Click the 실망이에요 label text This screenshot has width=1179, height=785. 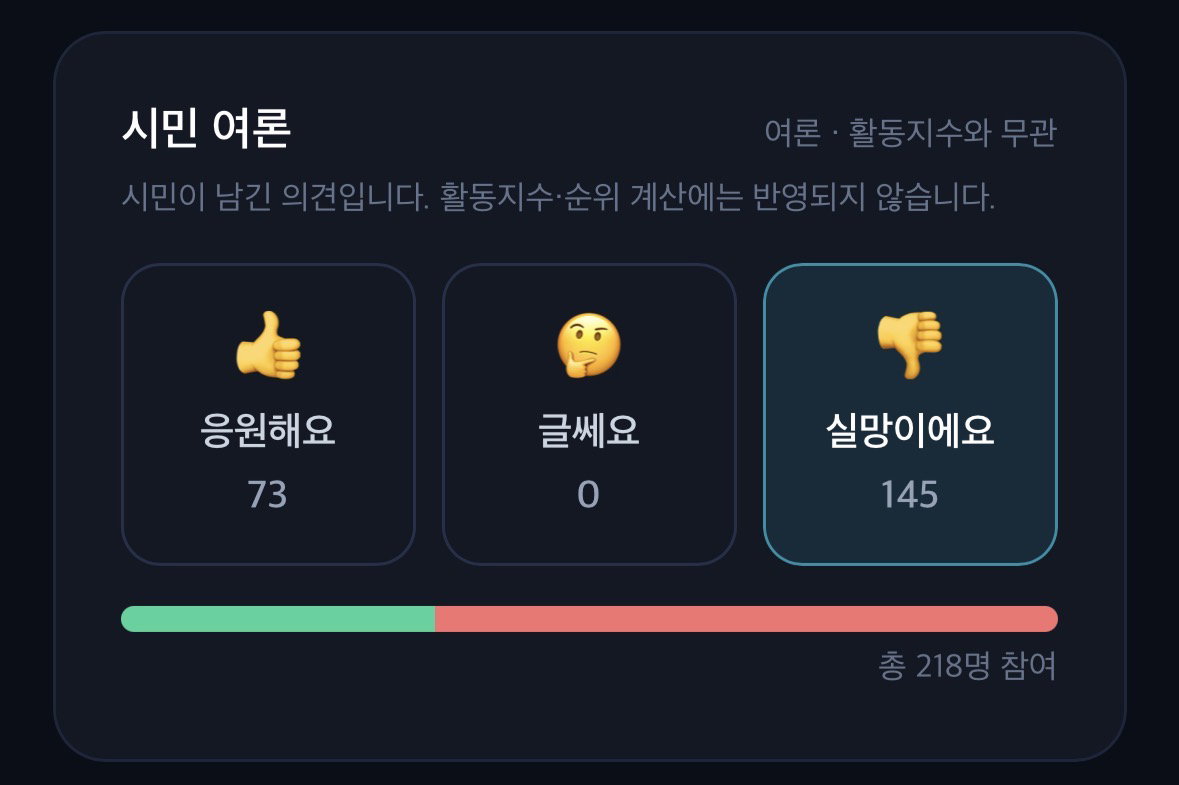pos(910,431)
